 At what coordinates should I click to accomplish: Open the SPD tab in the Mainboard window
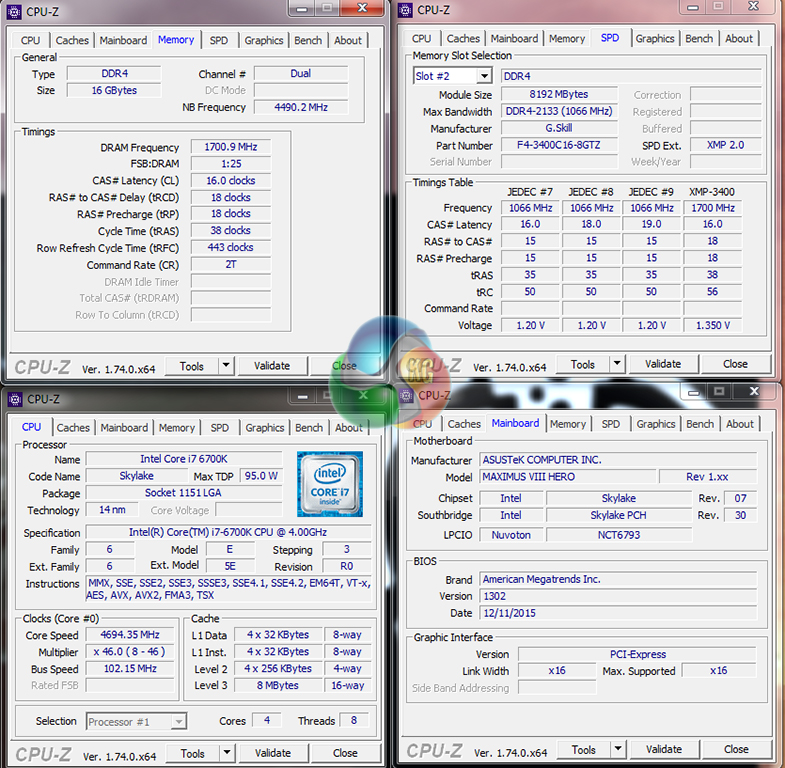611,424
